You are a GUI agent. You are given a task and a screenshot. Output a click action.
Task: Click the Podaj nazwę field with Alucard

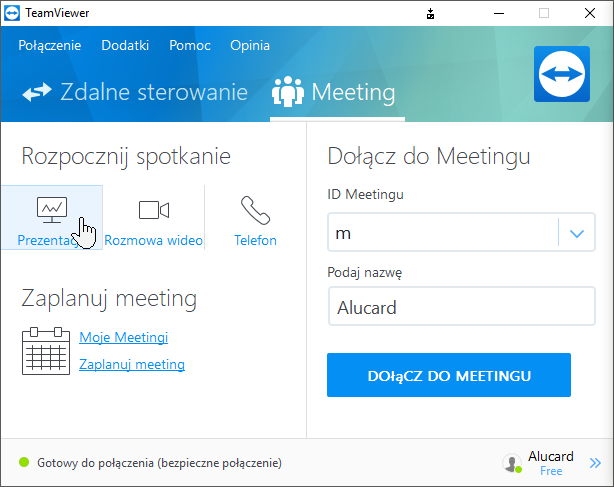click(x=449, y=308)
